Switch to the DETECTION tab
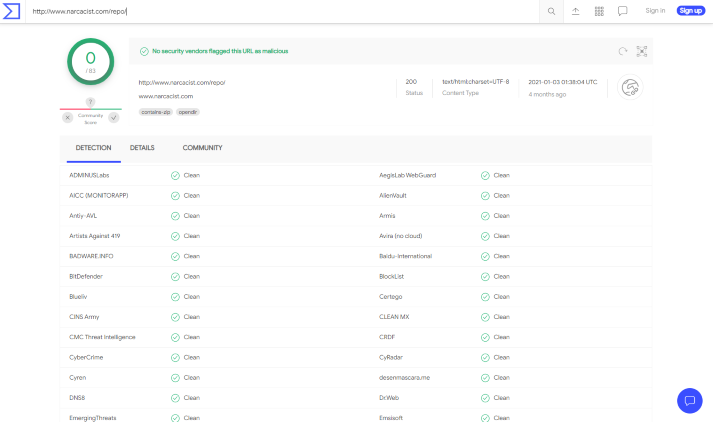Viewport: 713px width, 422px height. pos(93,148)
